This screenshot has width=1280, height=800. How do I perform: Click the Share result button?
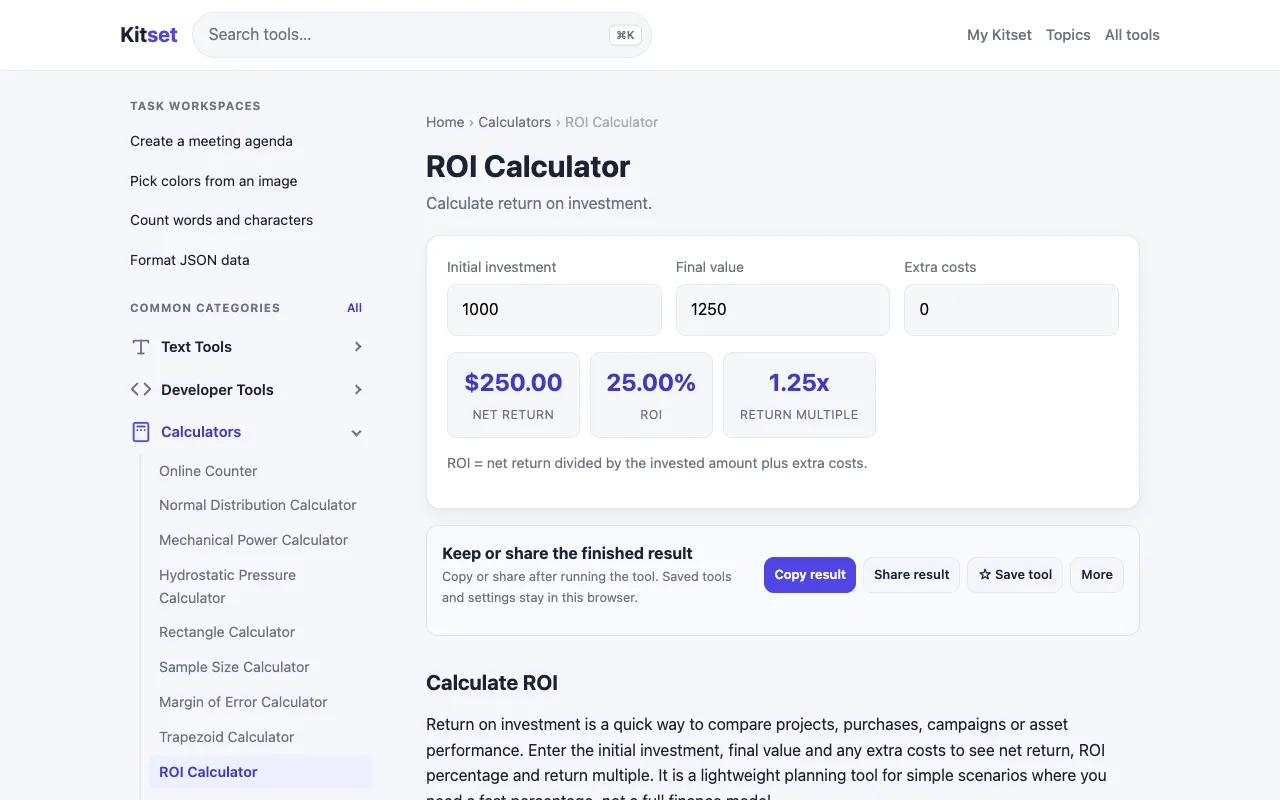[912, 575]
